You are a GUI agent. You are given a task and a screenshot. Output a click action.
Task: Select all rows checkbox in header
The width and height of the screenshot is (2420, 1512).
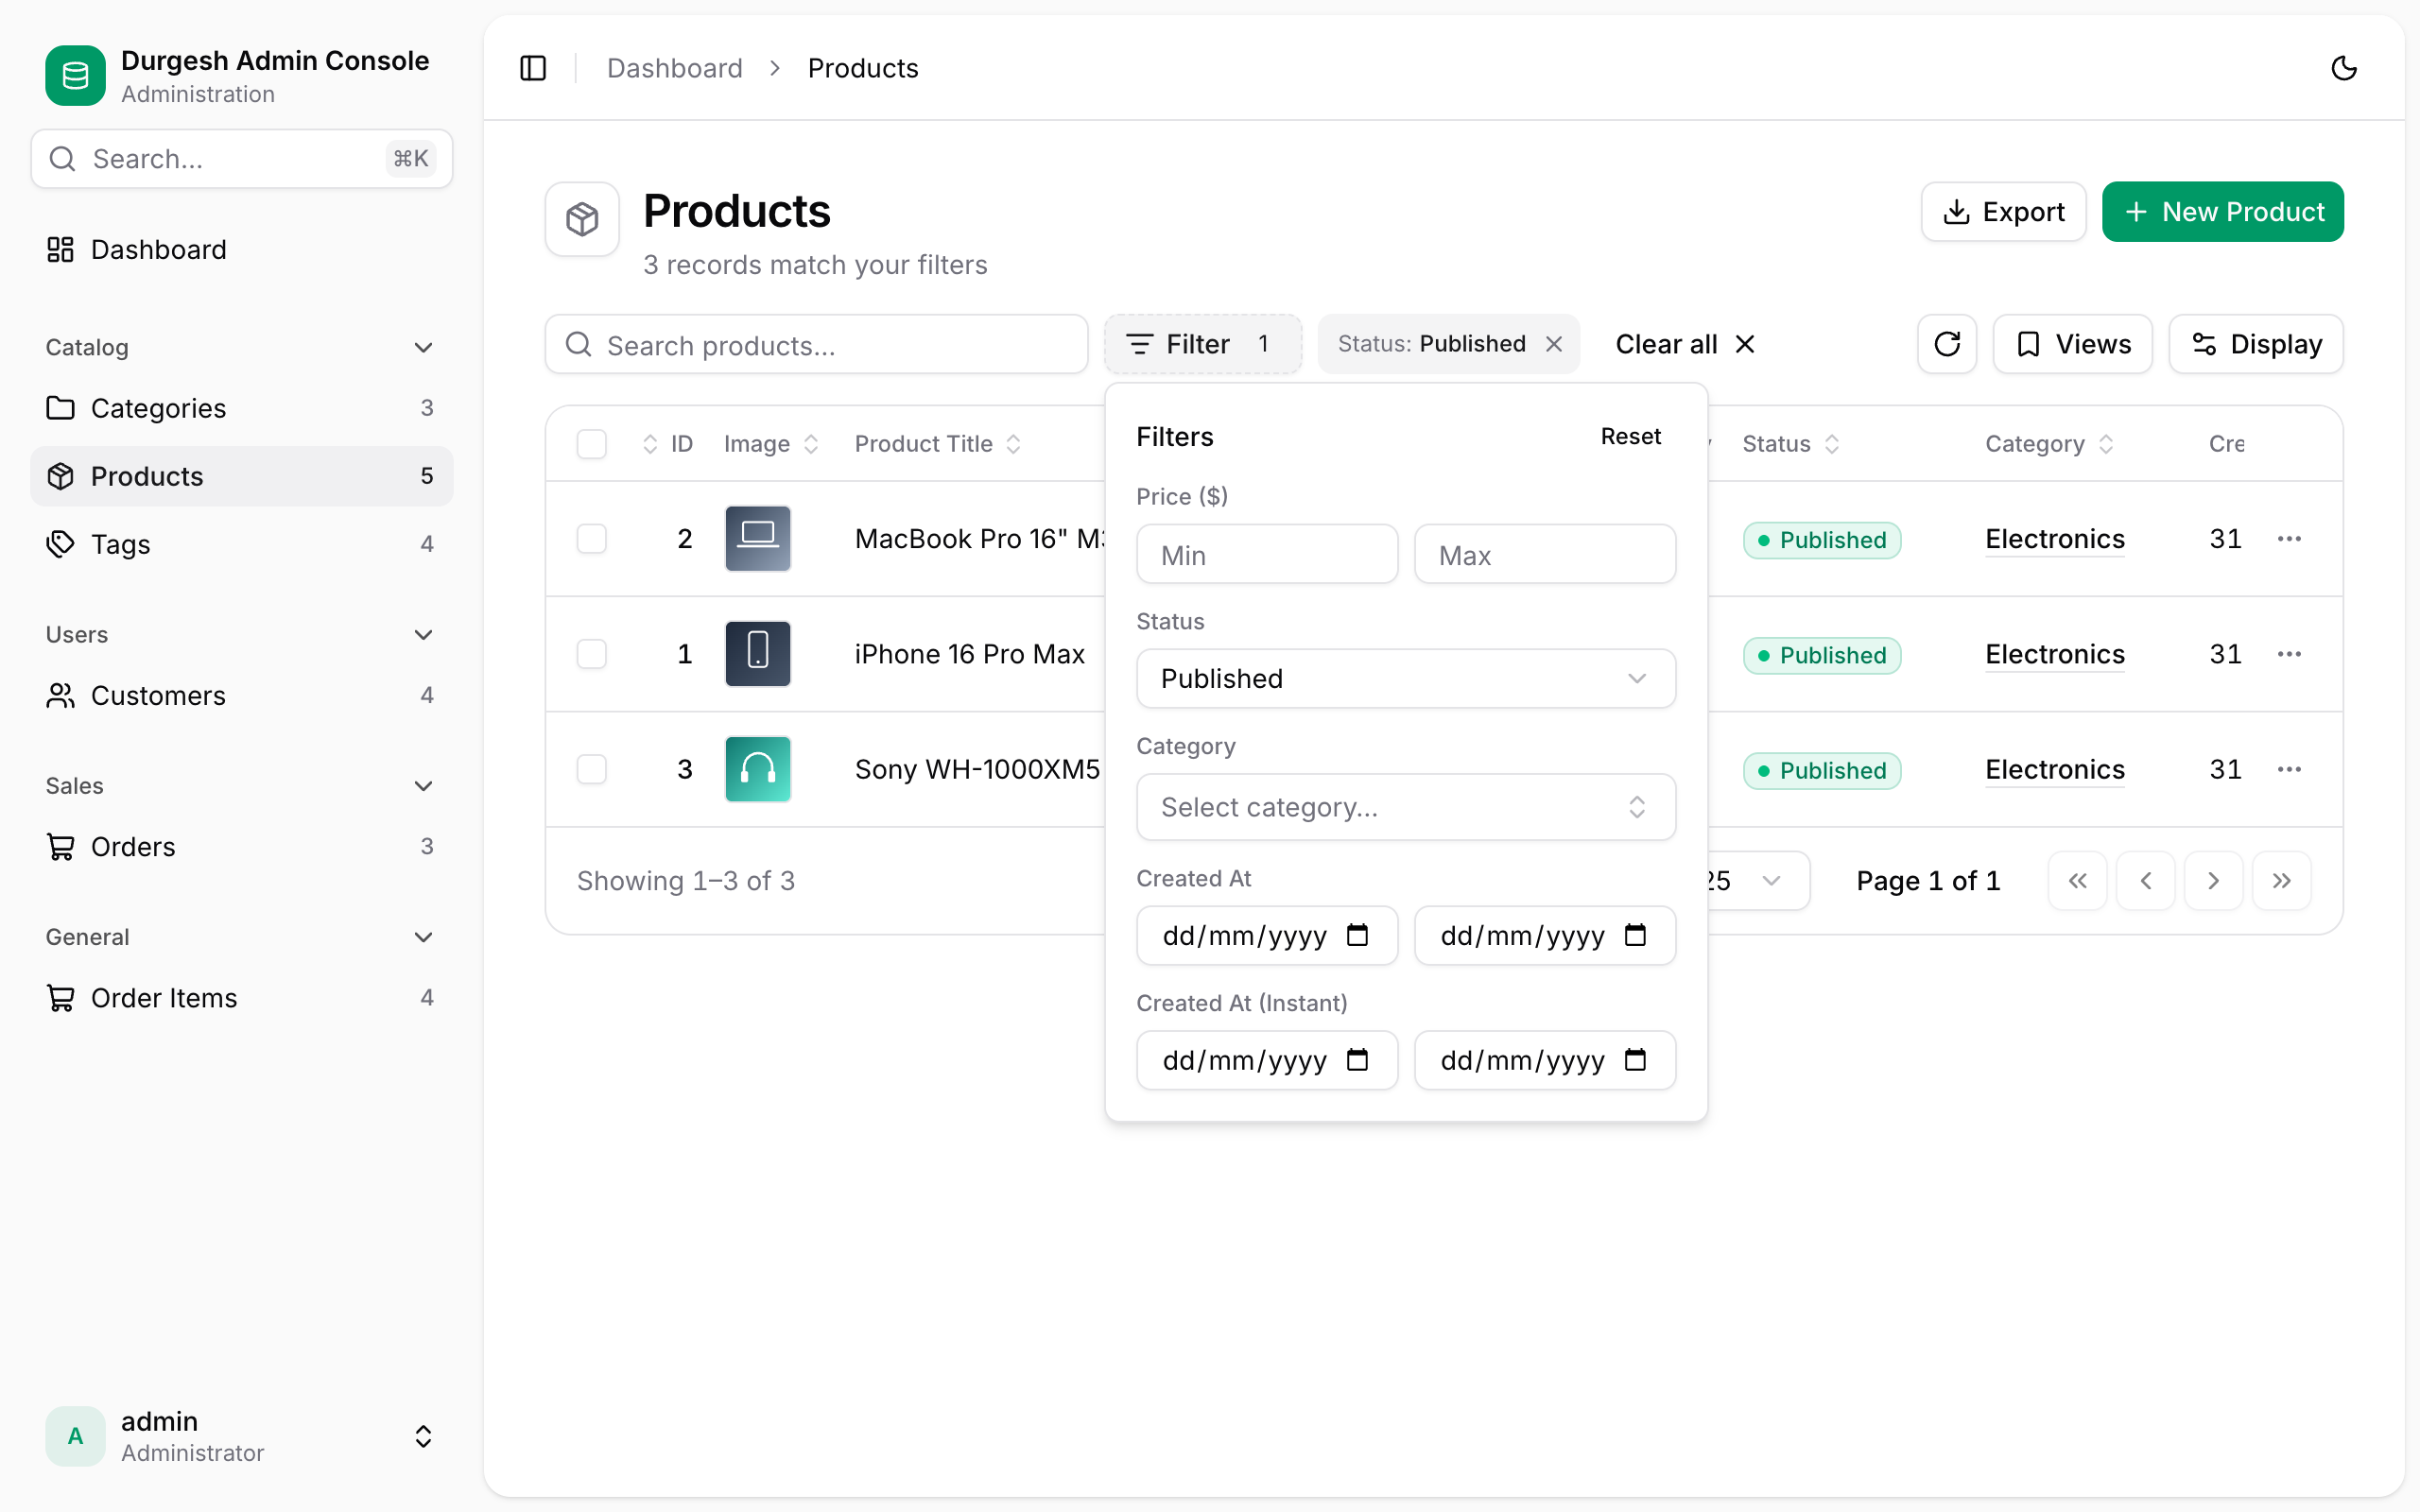(592, 444)
